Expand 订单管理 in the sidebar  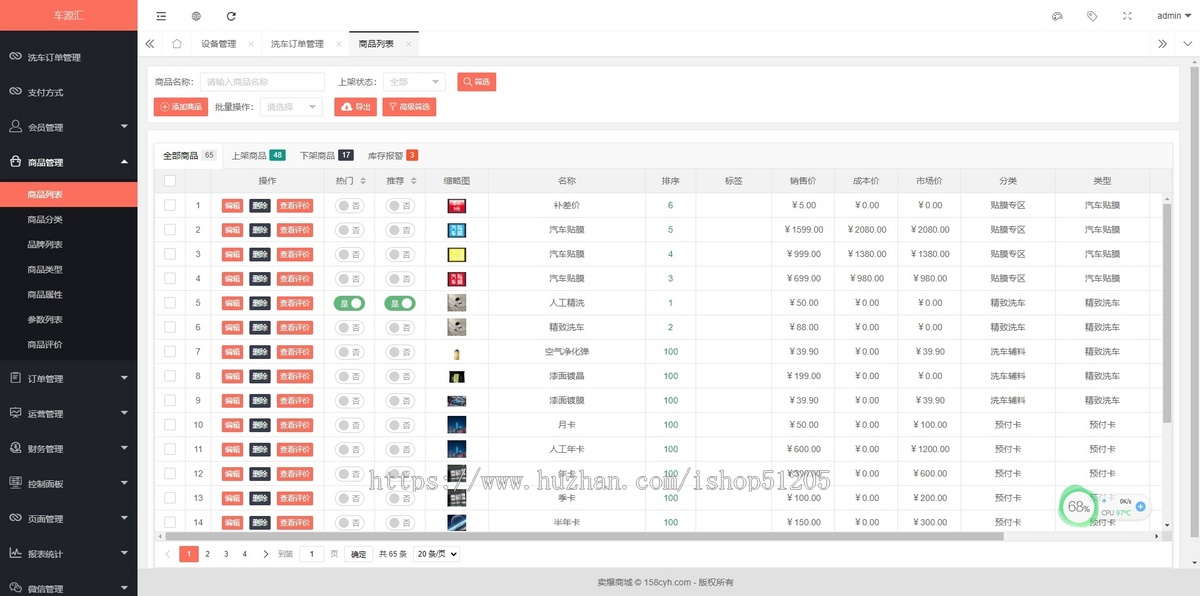pos(68,378)
